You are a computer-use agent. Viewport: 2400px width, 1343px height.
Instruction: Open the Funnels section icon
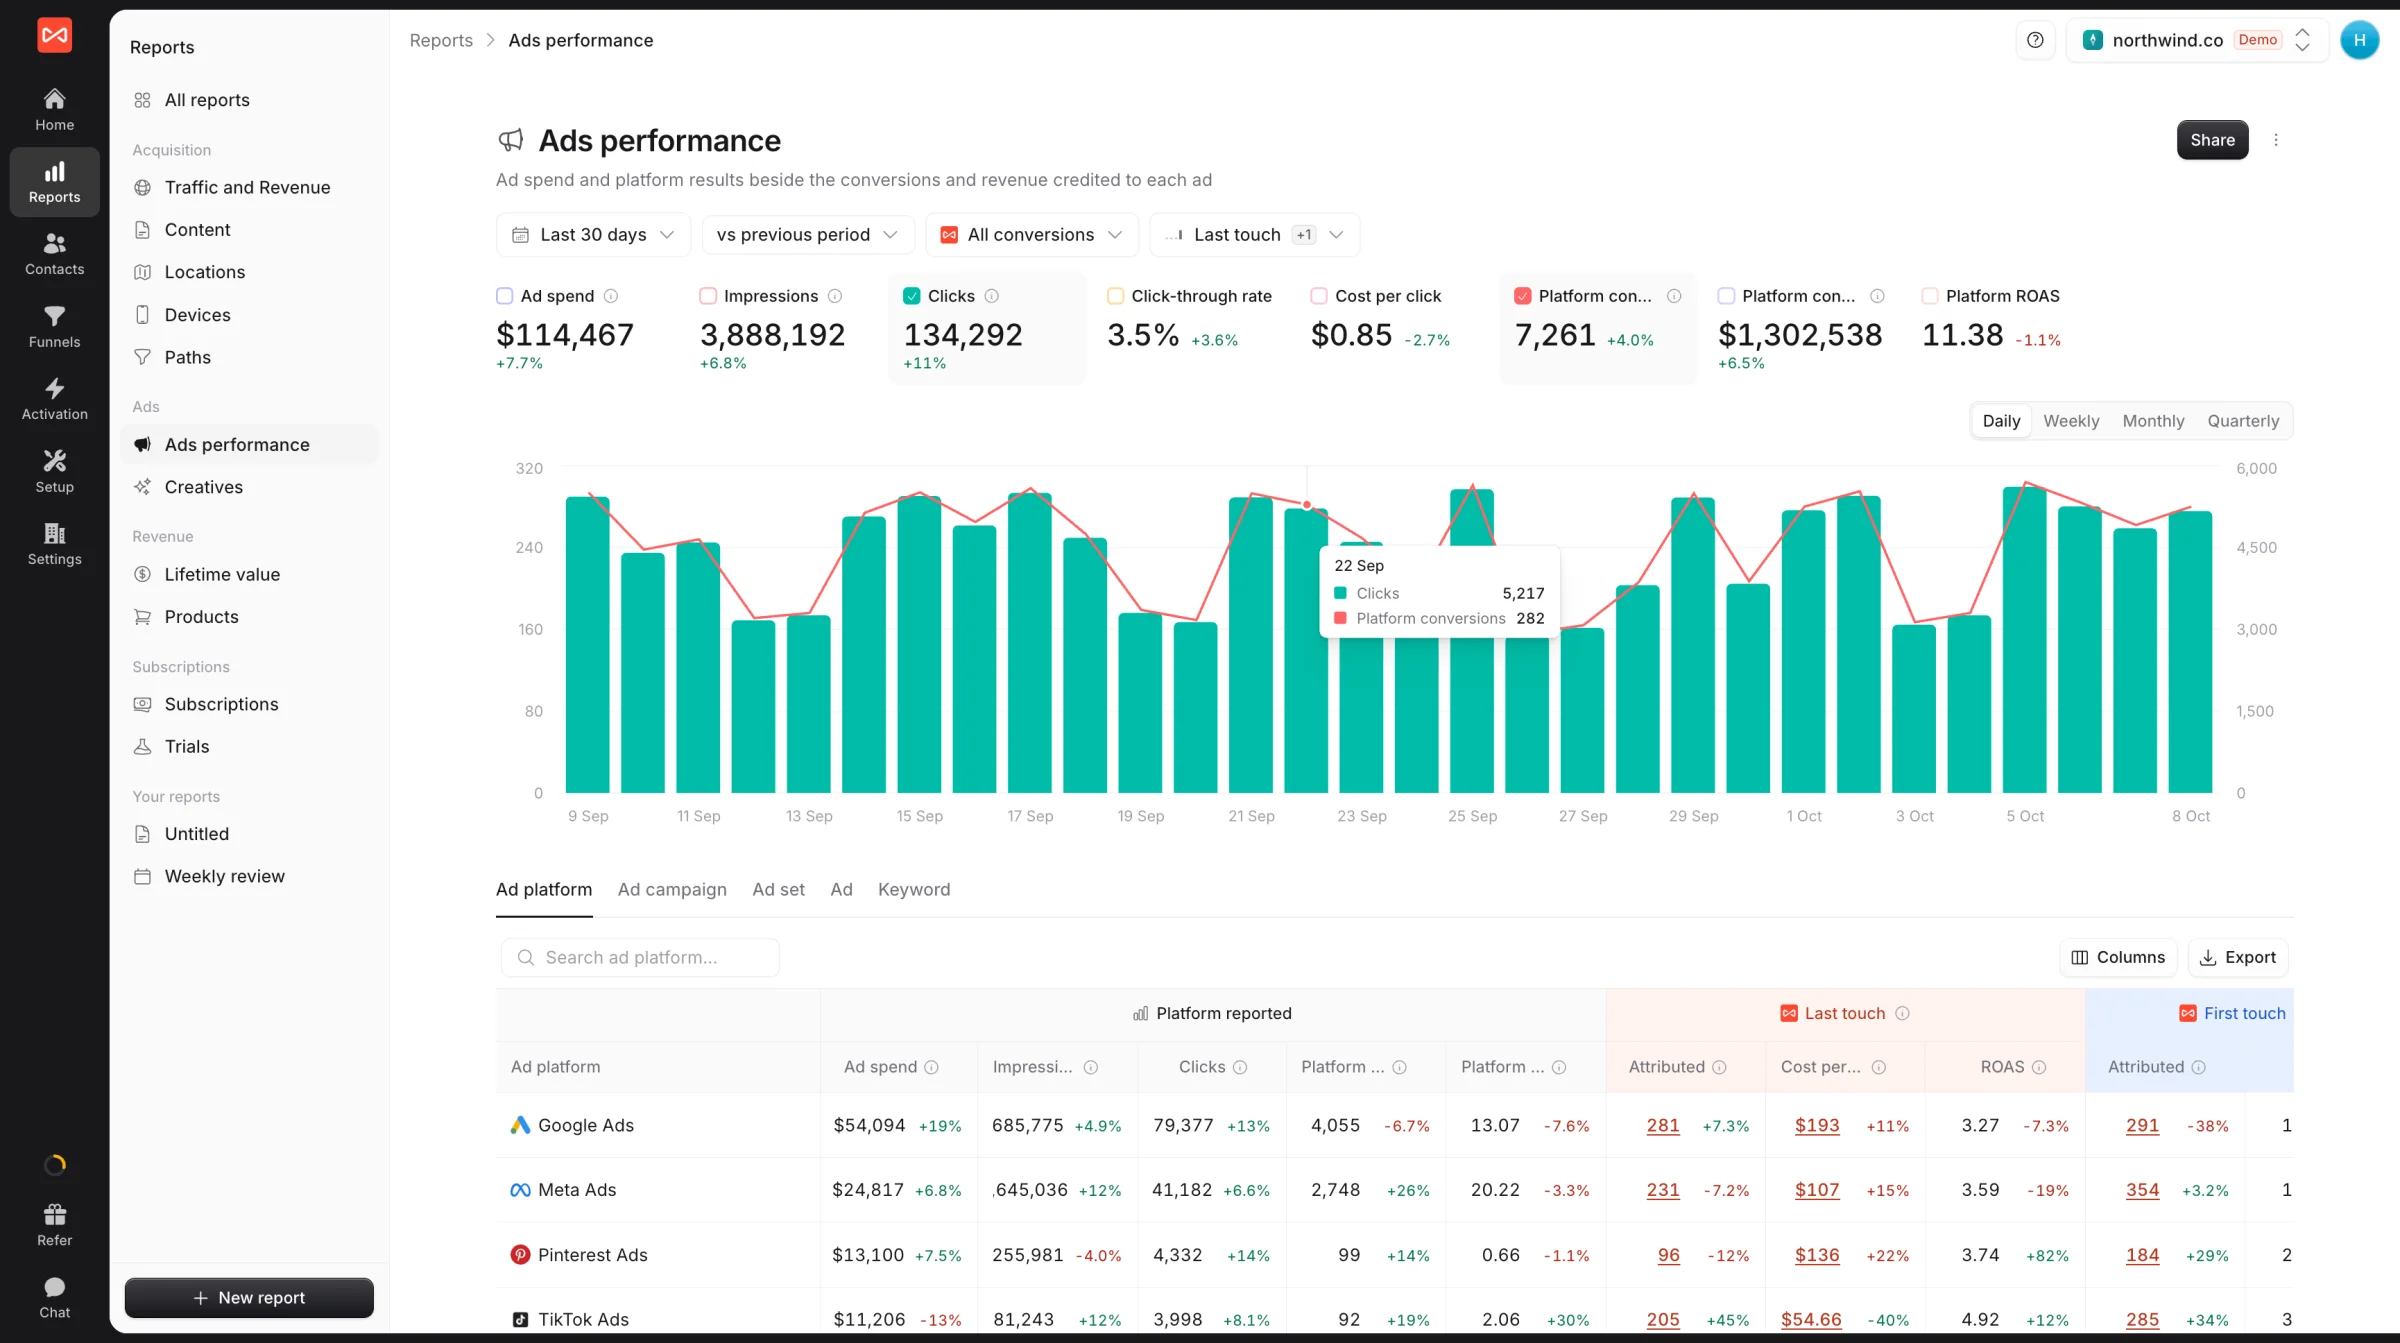(x=54, y=316)
